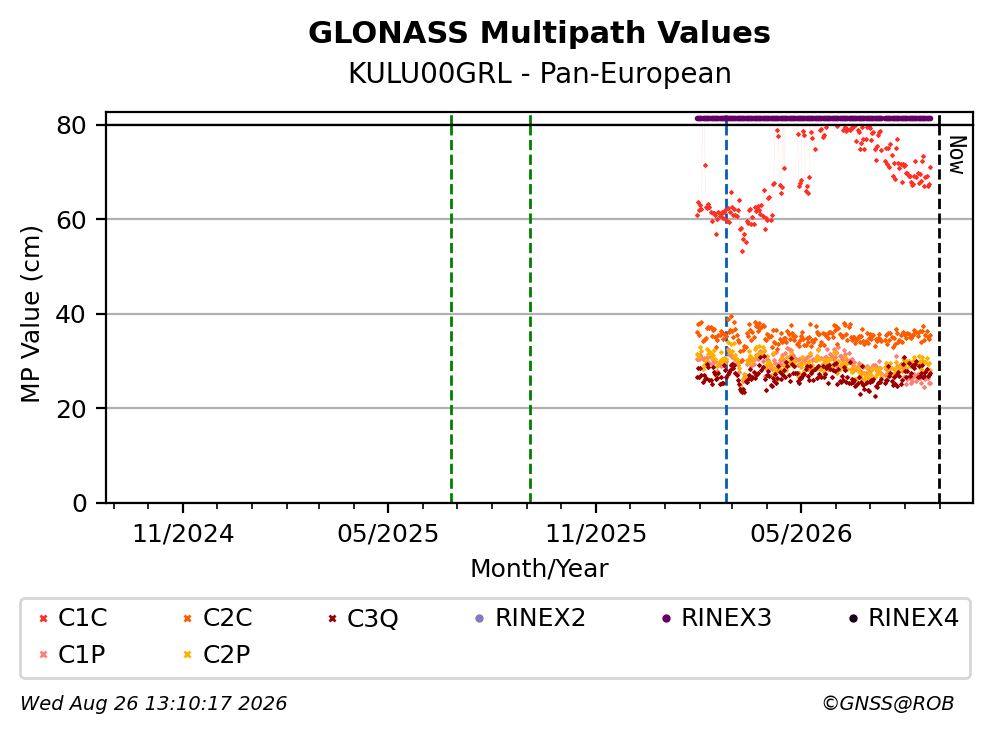Screen dimensions: 993x734
Task: Click the 'MP Value (cm)' axis label
Action: (30, 314)
